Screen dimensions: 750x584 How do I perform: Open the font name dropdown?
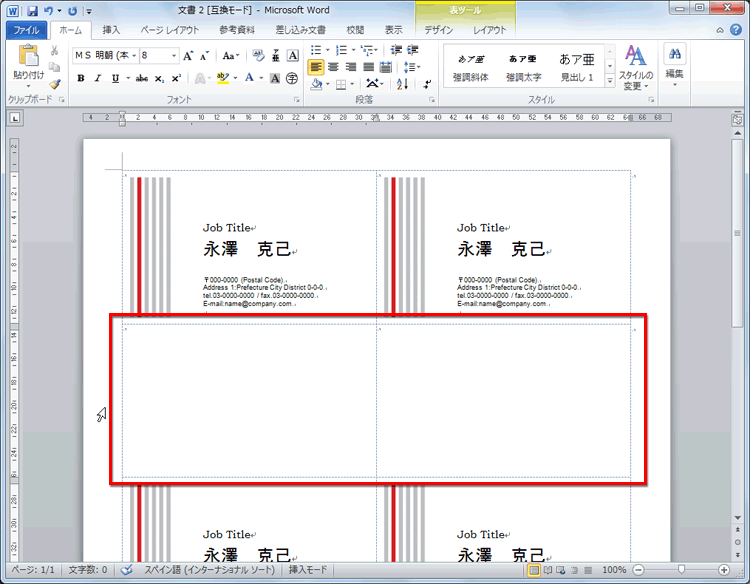click(134, 56)
